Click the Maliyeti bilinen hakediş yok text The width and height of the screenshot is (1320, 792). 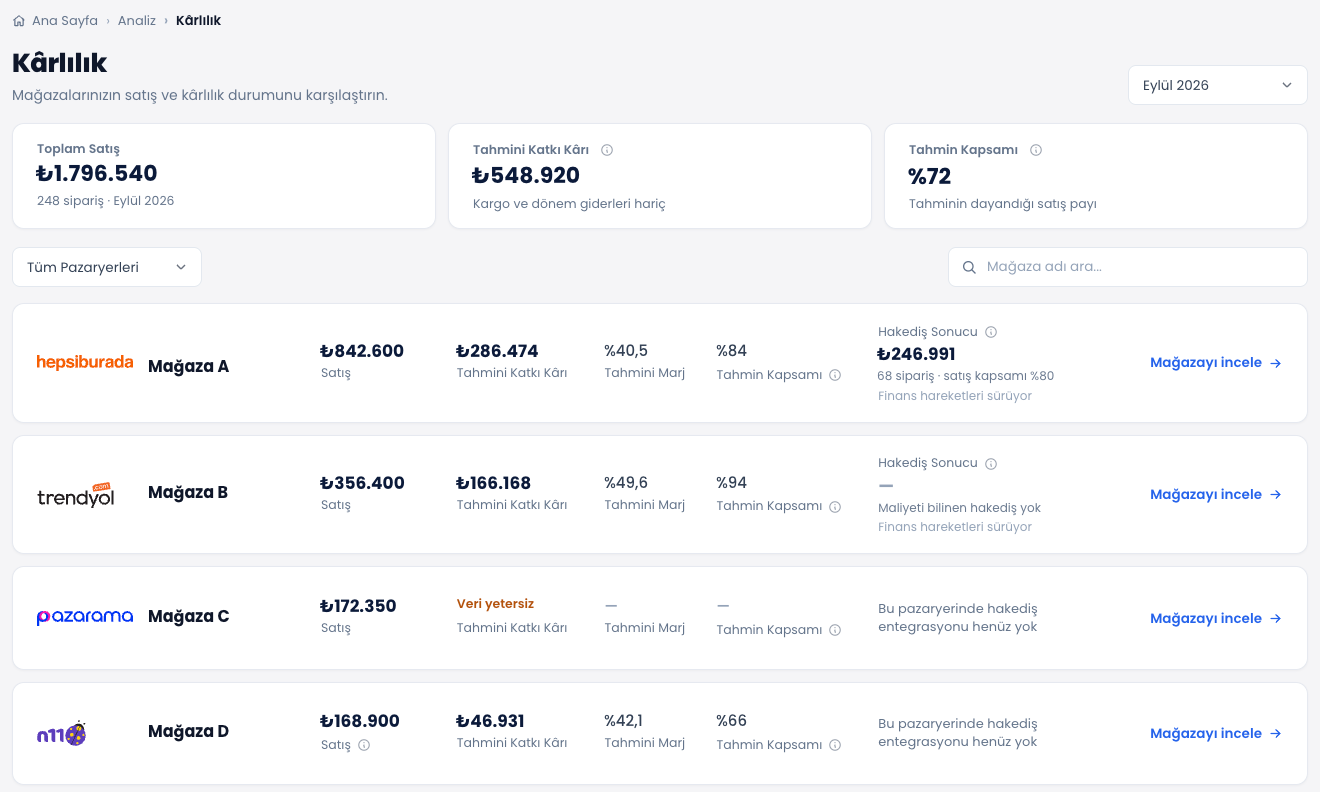coord(959,508)
